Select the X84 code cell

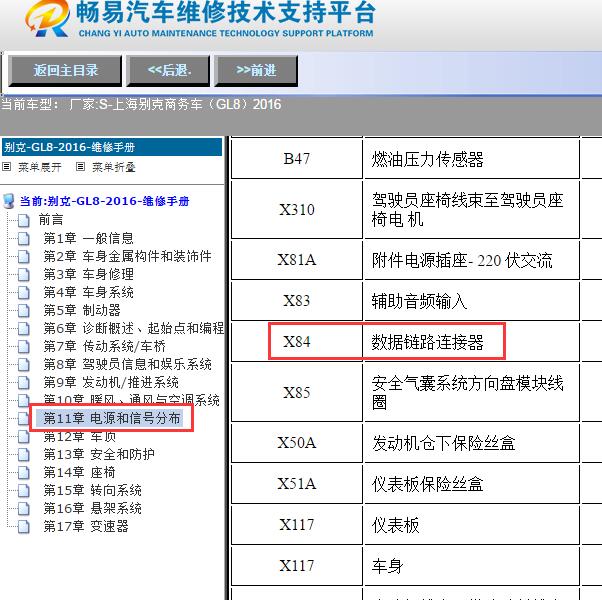click(x=297, y=342)
